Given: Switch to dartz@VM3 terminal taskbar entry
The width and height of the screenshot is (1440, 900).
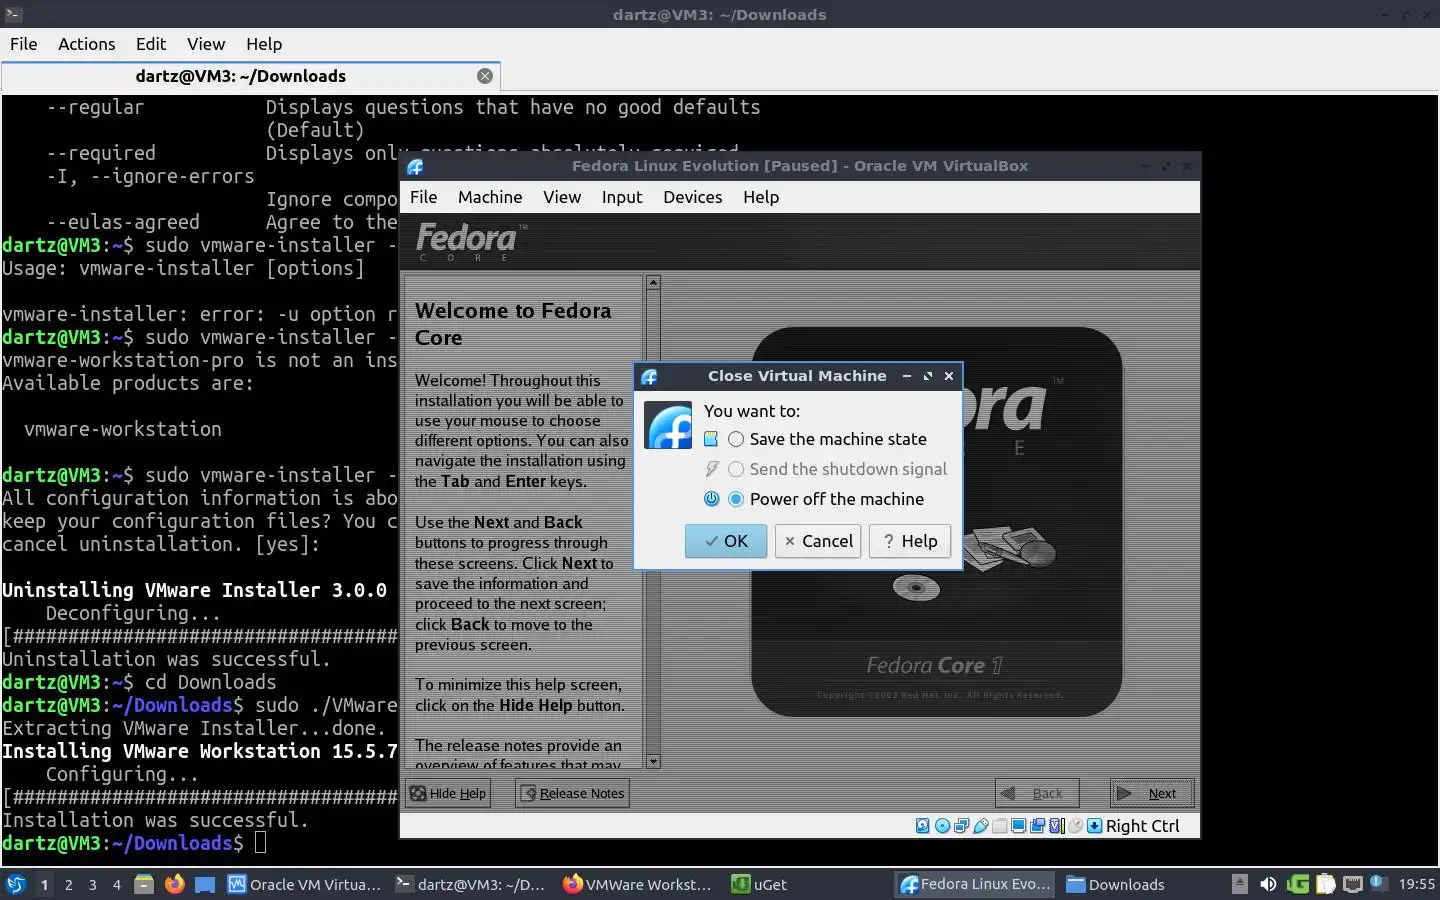Looking at the screenshot, I should tap(471, 884).
